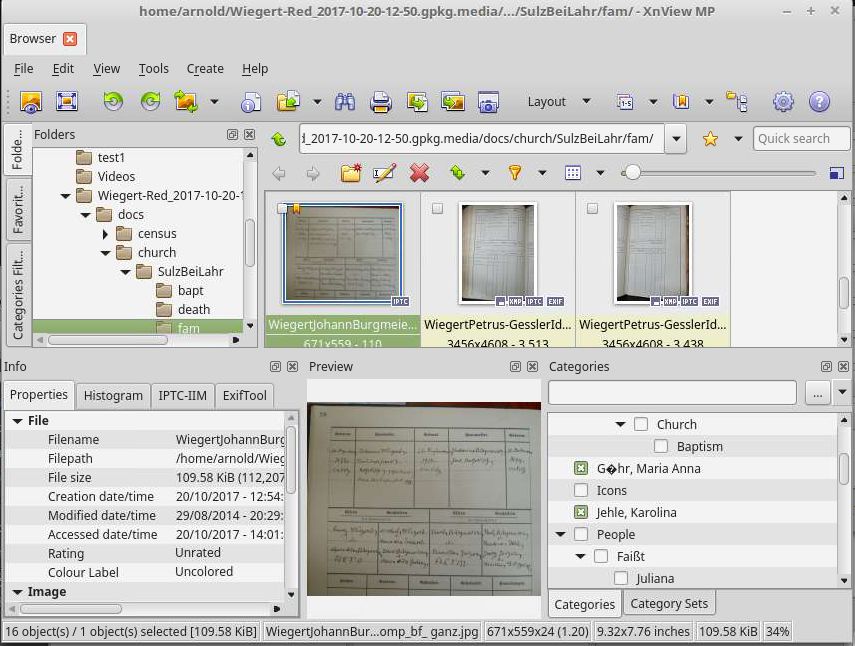Viewport: 855px width, 646px height.
Task: Open the Layout dropdown
Action: (x=558, y=102)
